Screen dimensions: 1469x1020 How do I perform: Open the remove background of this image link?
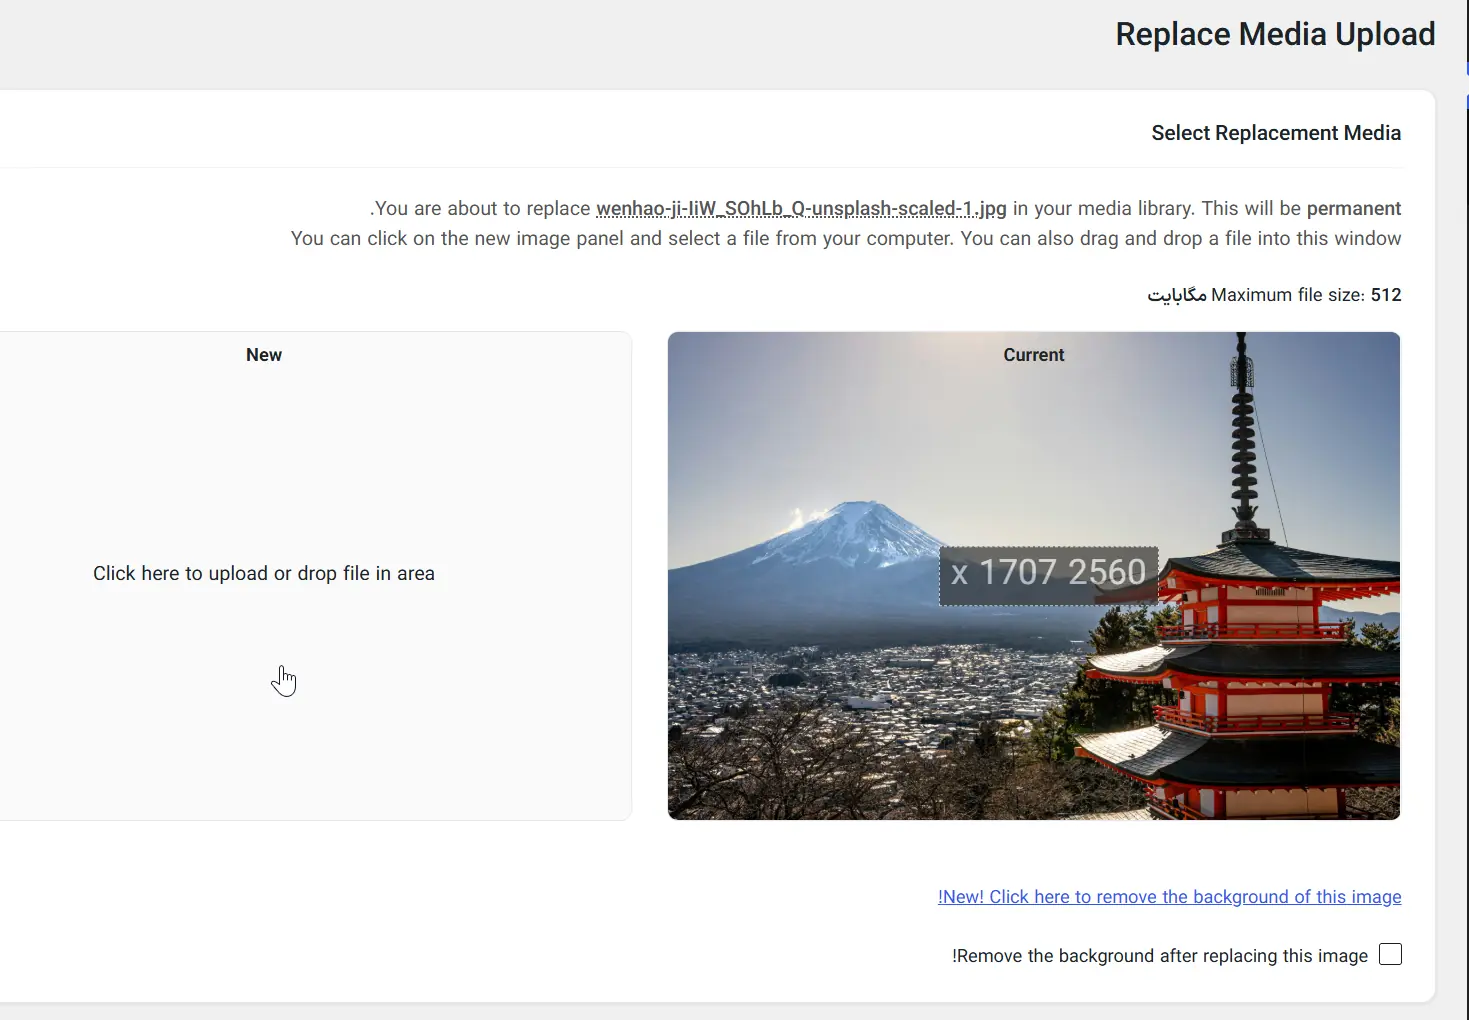(1170, 897)
